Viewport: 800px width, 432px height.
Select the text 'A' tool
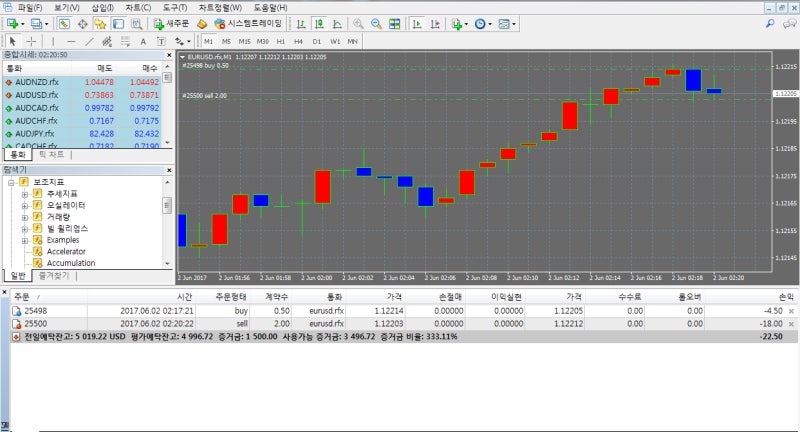pos(143,41)
